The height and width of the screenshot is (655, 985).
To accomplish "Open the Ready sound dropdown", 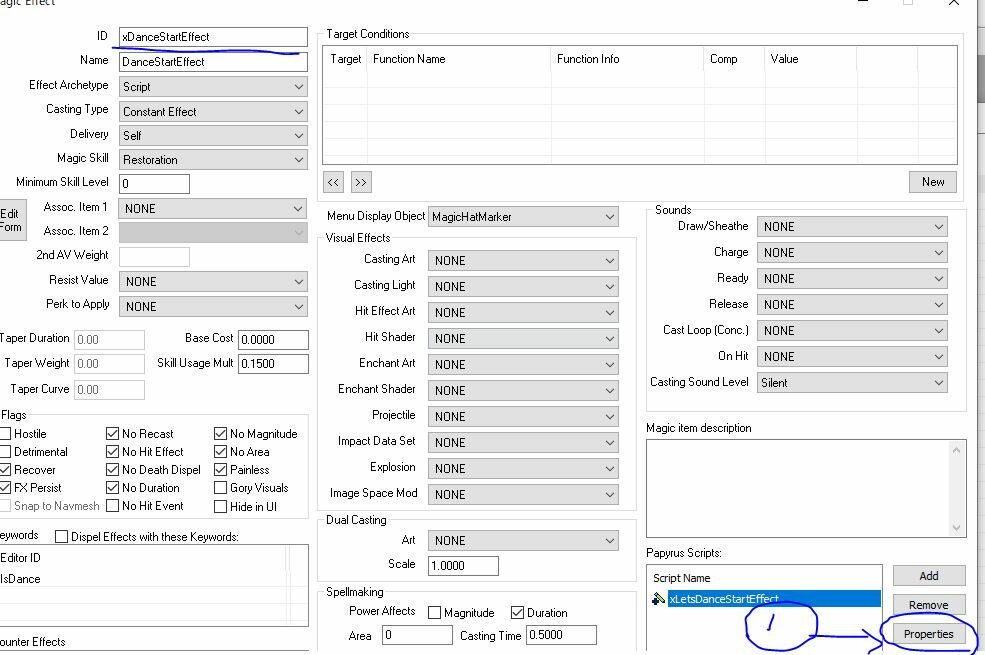I will 852,279.
